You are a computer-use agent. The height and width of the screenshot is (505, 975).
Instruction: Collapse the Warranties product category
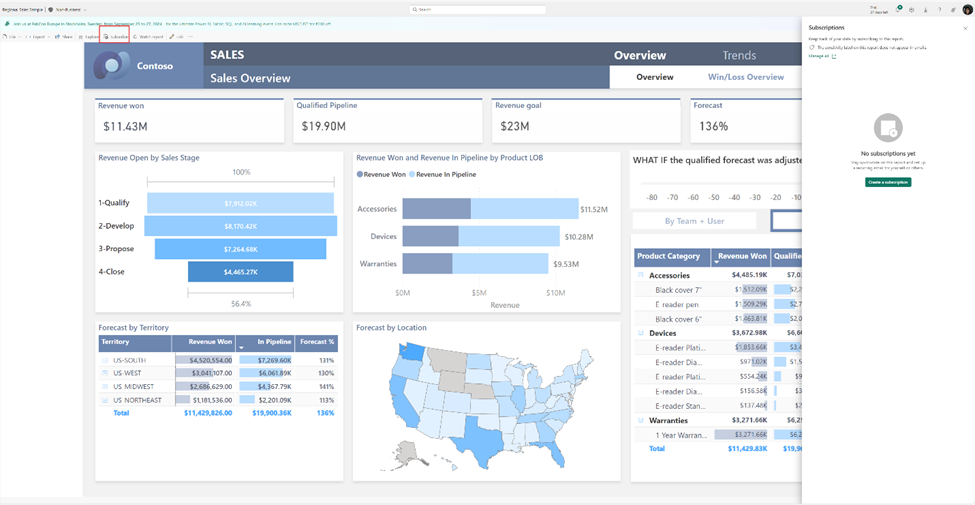click(640, 421)
